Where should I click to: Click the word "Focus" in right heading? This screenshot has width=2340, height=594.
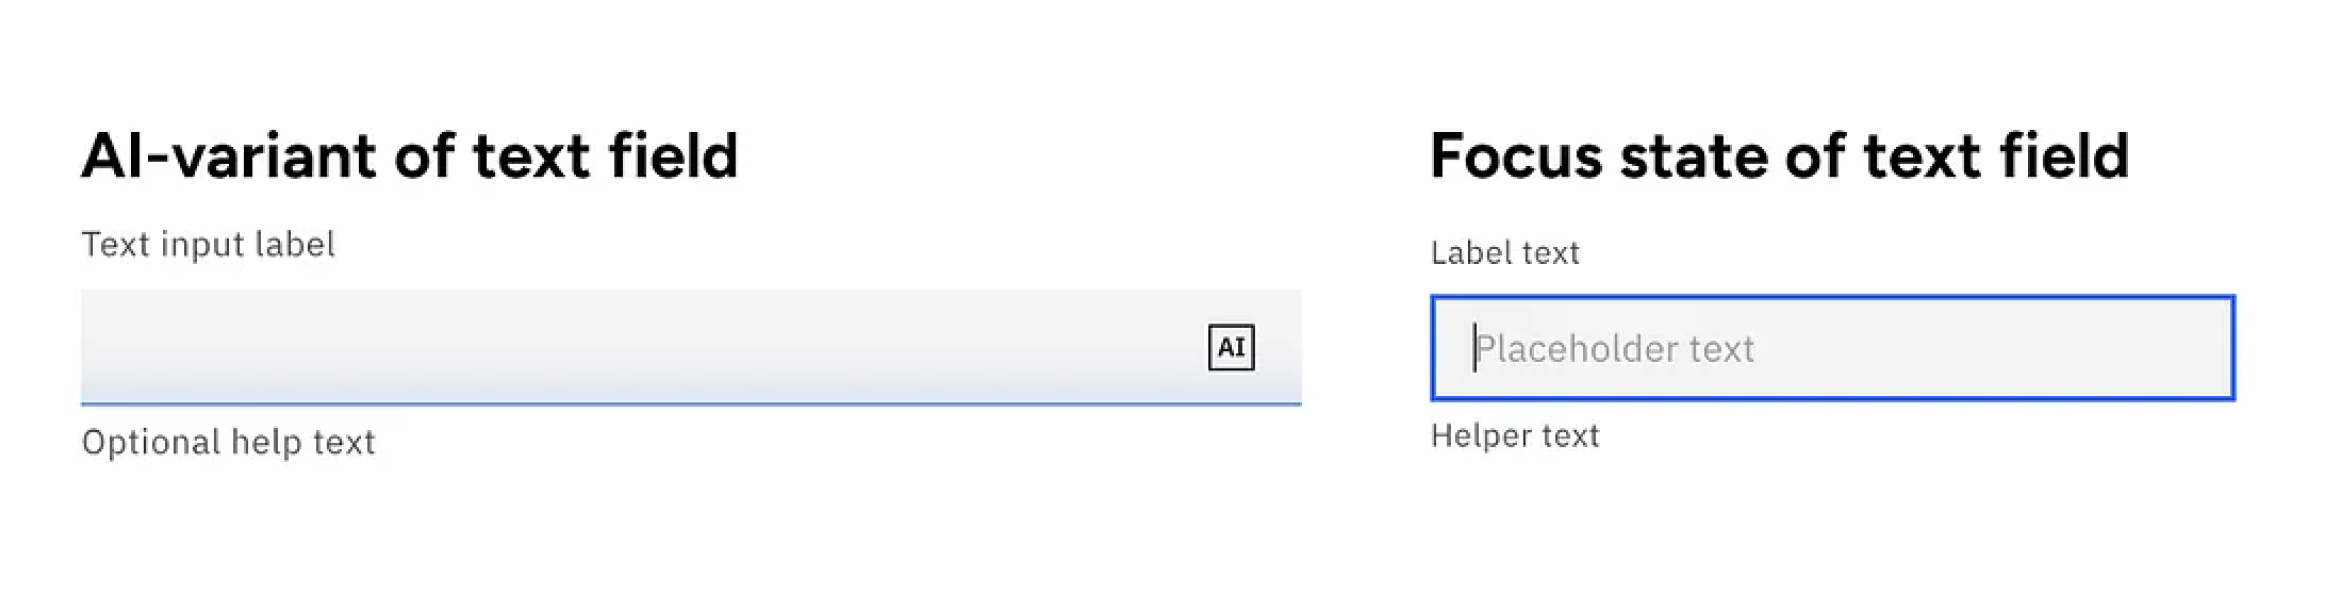tap(1516, 157)
